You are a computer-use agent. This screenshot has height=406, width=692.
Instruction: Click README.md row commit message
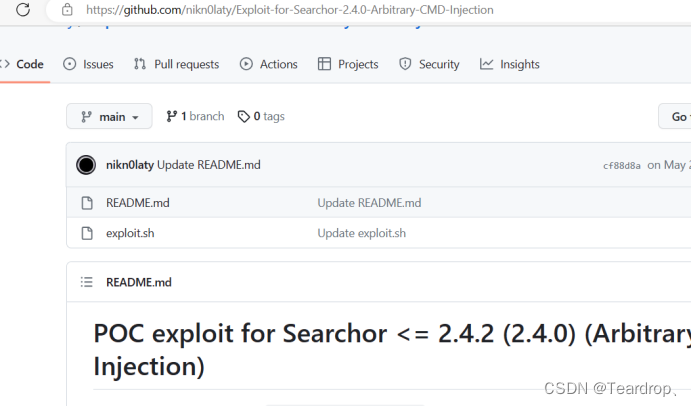pyautogui.click(x=369, y=203)
